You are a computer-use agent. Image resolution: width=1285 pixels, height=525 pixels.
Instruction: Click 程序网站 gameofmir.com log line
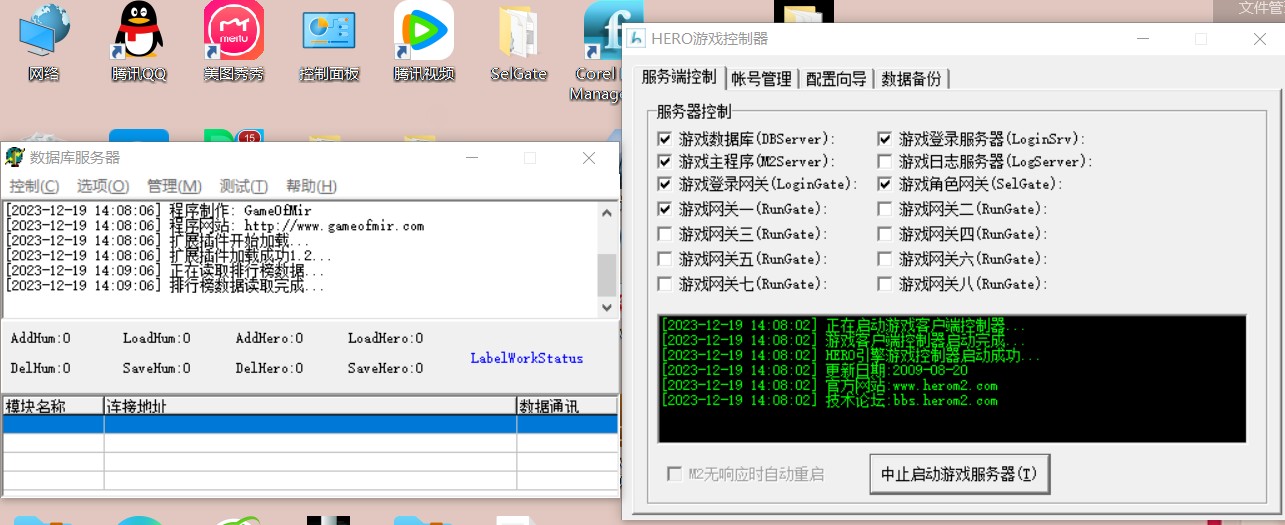pos(215,226)
